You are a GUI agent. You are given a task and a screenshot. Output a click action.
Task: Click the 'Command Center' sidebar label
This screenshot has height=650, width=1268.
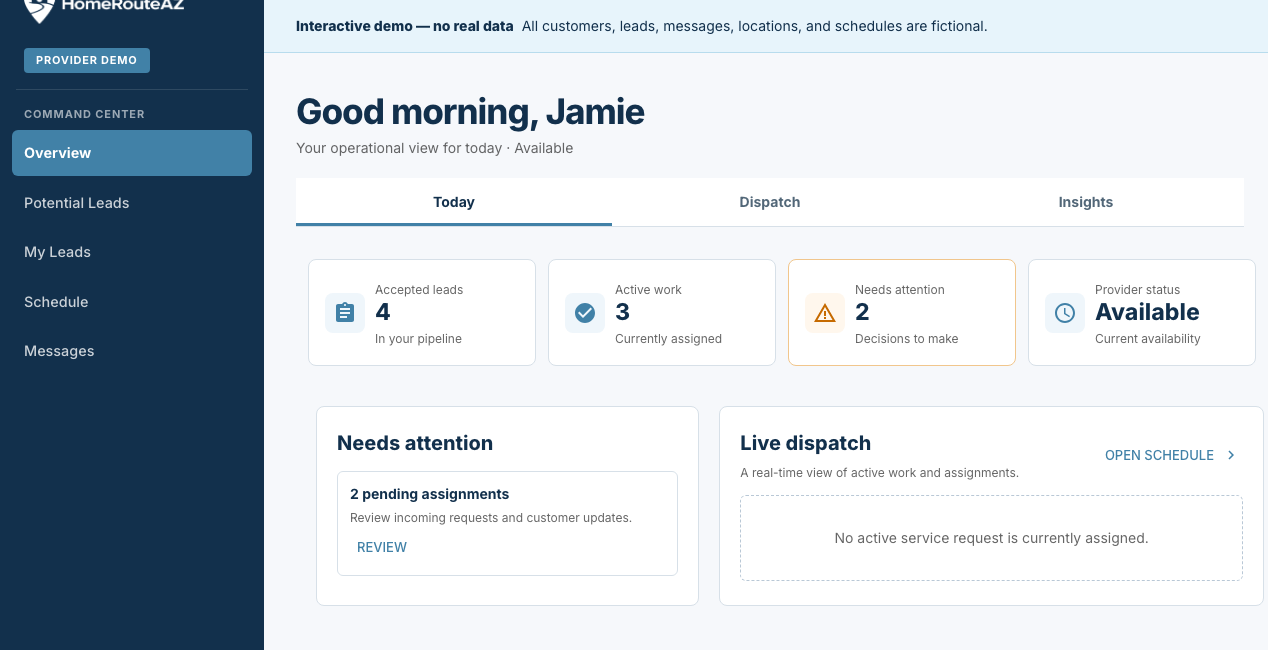pyautogui.click(x=84, y=114)
